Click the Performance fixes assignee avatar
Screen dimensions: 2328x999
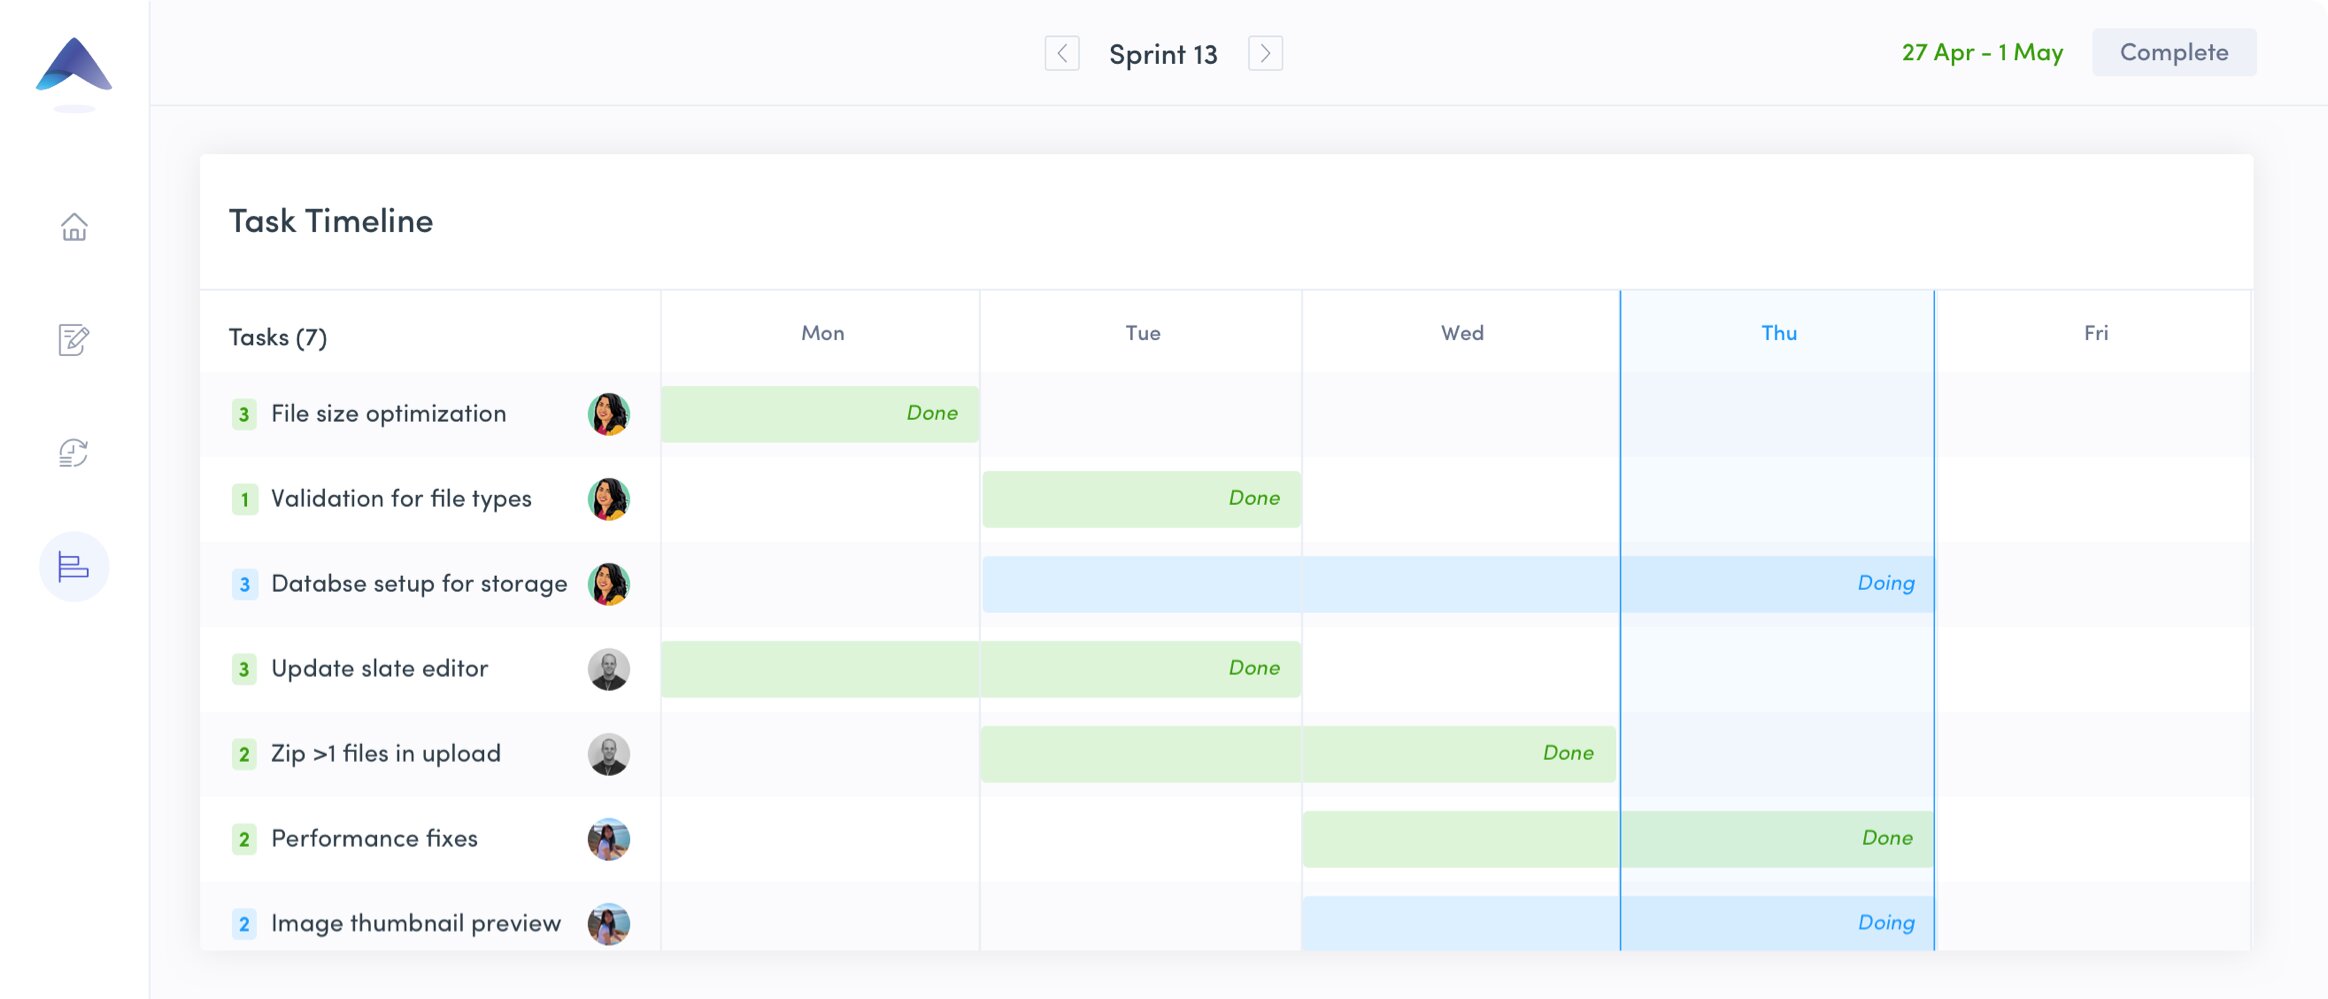pyautogui.click(x=608, y=839)
